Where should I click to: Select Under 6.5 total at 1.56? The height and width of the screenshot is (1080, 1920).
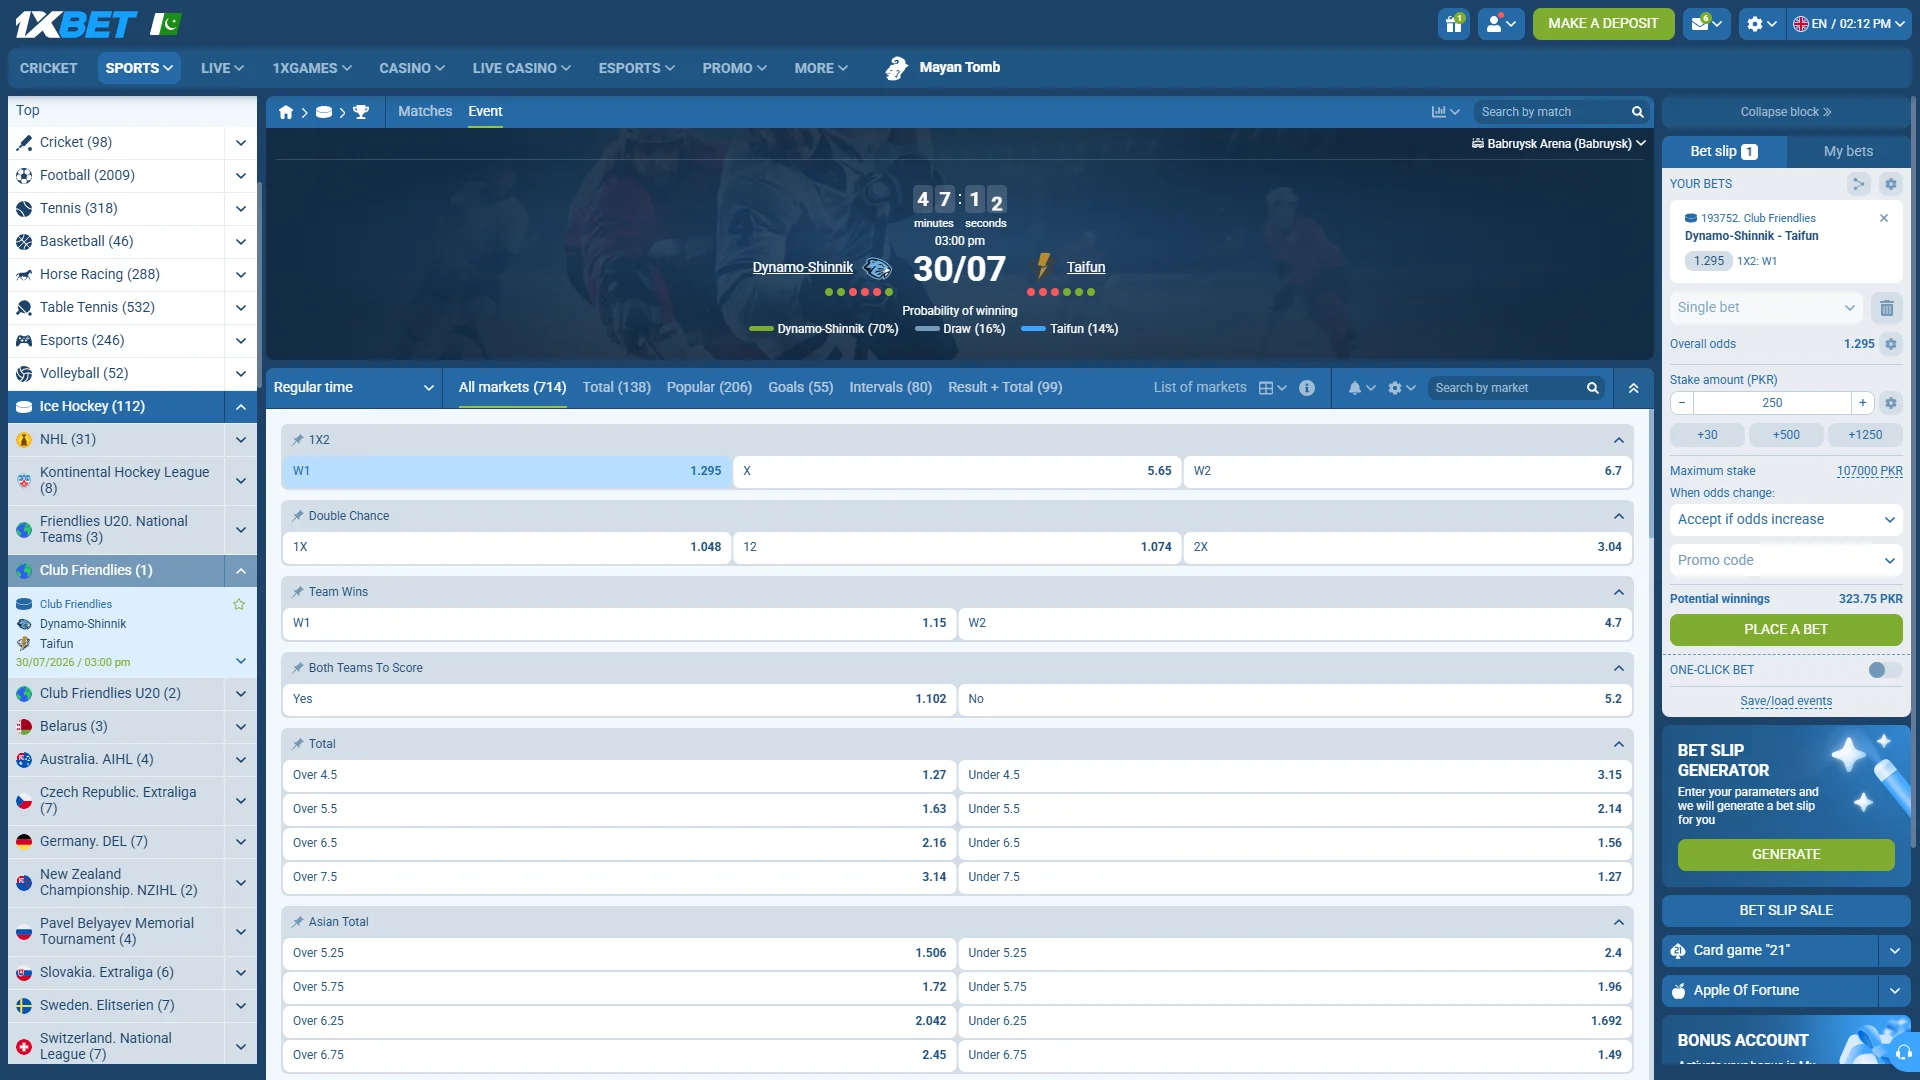point(1295,843)
